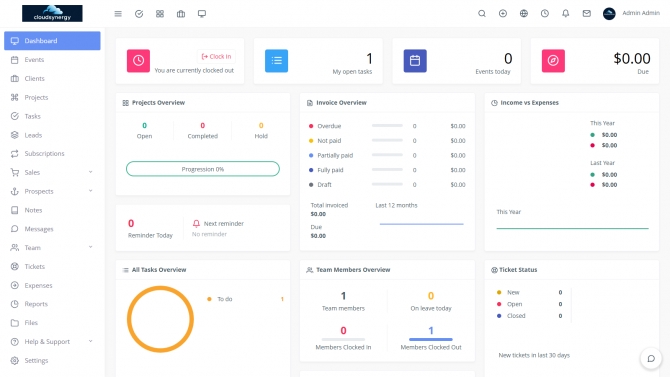Open the timer clock icon in header
This screenshot has height=377, width=670.
tap(544, 14)
